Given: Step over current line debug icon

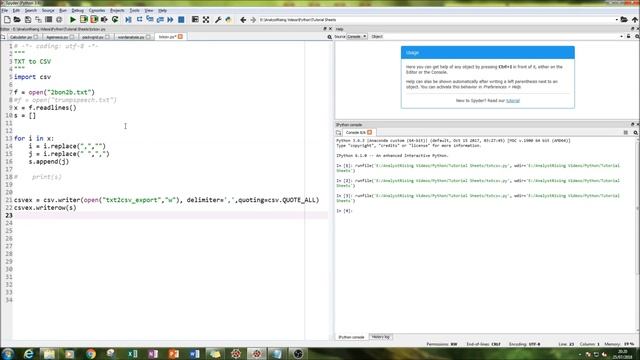Looking at the screenshot, I should point(139,20).
